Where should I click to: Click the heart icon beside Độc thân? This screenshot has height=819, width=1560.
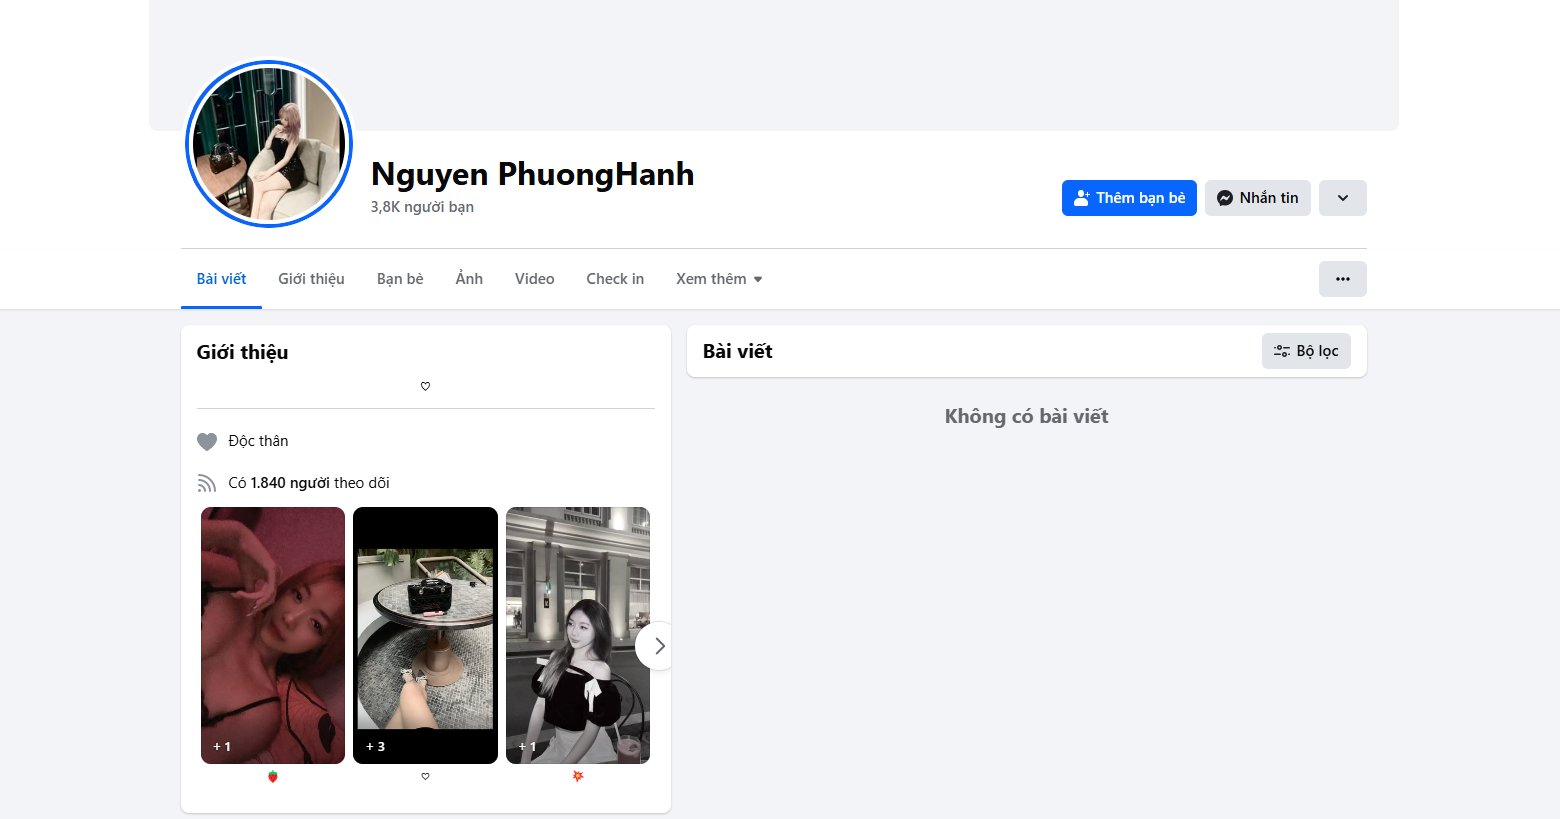pyautogui.click(x=207, y=441)
